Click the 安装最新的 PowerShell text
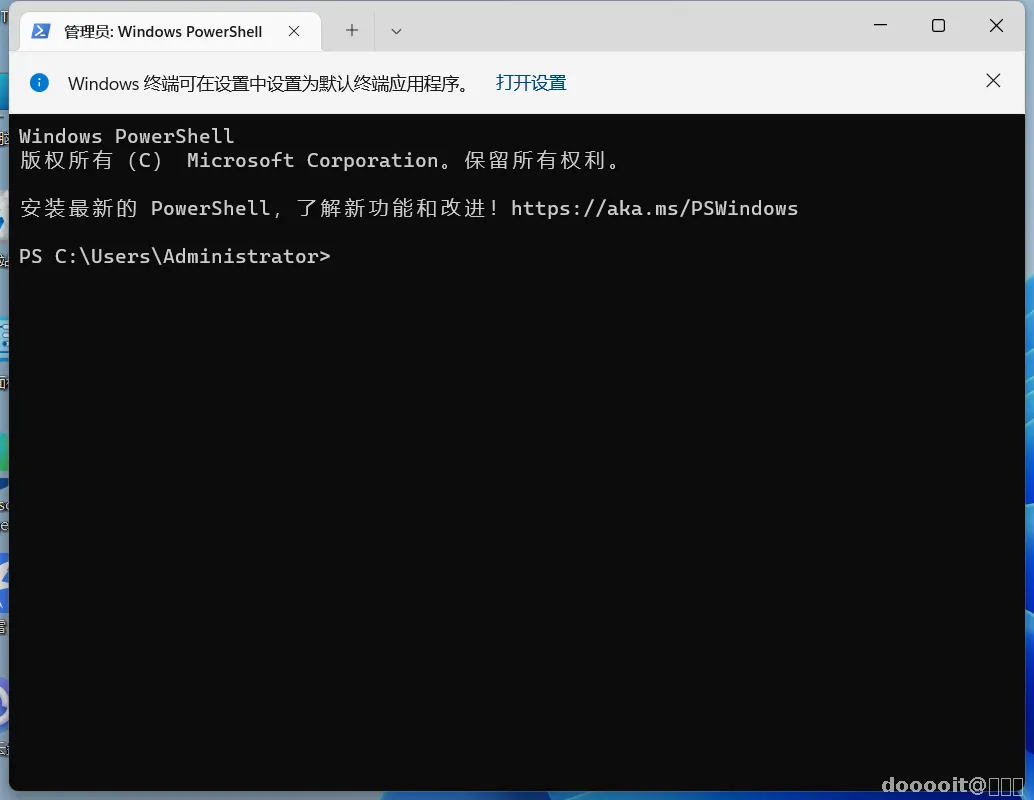1034x800 pixels. tap(145, 208)
